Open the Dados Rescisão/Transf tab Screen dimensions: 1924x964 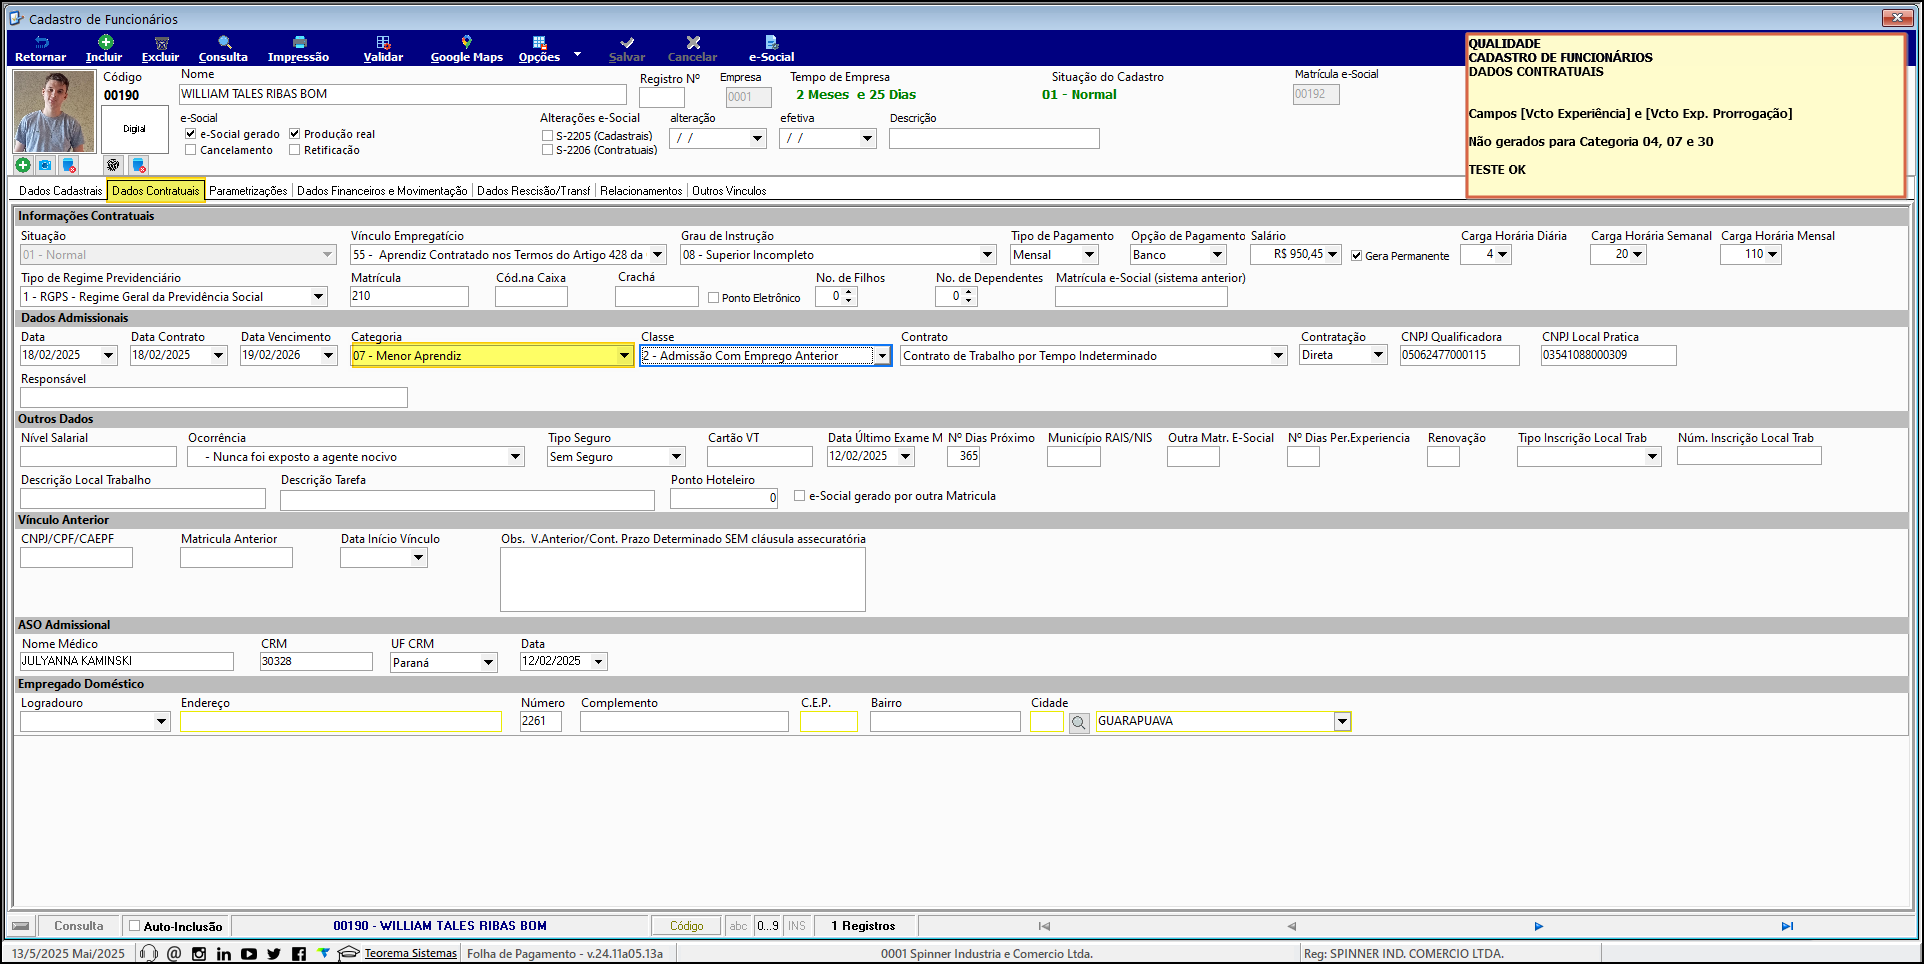[534, 191]
